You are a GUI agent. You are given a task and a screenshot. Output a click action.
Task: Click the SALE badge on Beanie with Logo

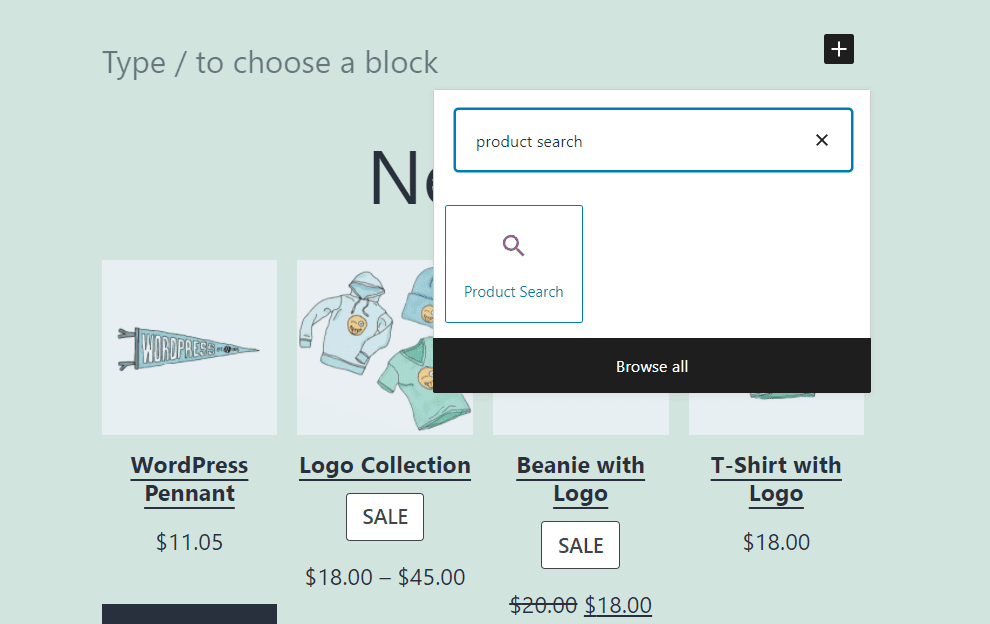[580, 545]
